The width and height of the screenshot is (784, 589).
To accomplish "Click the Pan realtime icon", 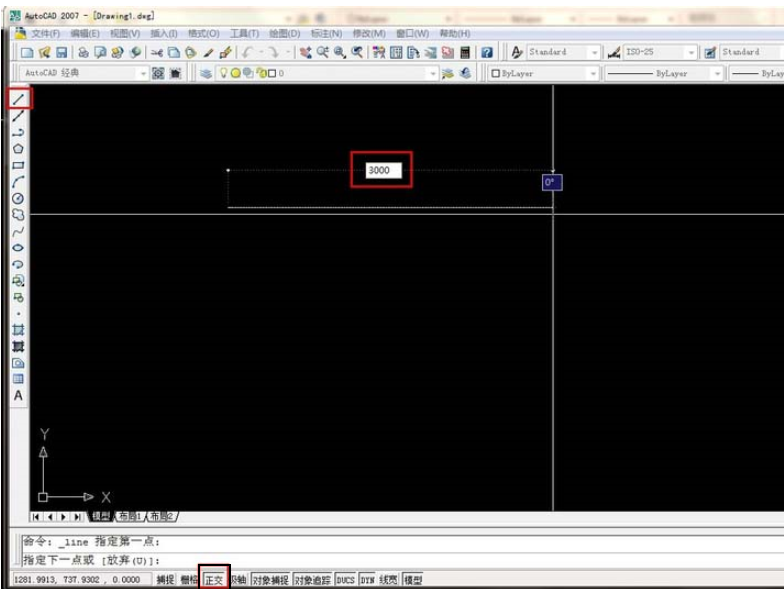I will click(306, 52).
